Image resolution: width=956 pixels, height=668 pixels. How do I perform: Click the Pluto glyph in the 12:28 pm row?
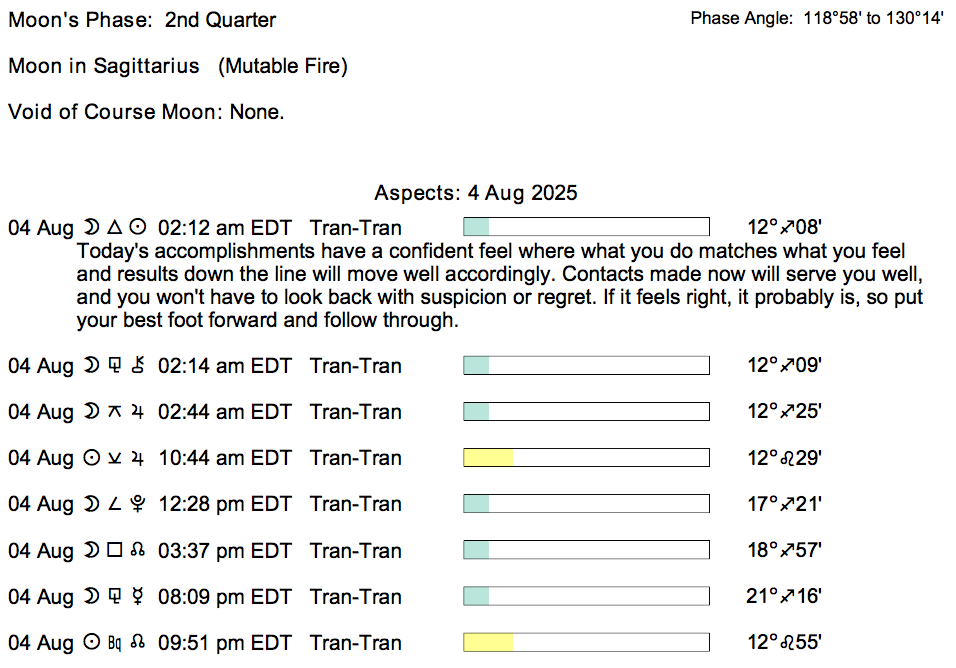tap(138, 505)
